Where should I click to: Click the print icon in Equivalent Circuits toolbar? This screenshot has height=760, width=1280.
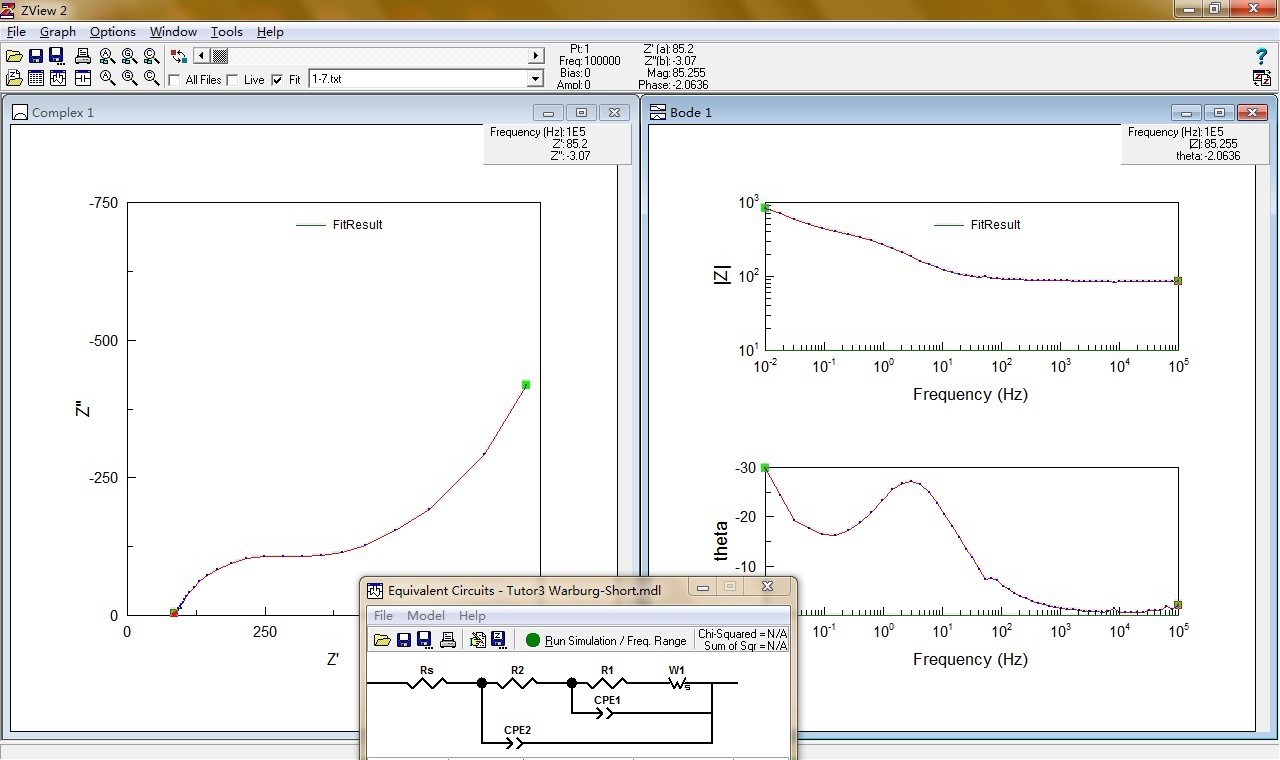pyautogui.click(x=448, y=640)
